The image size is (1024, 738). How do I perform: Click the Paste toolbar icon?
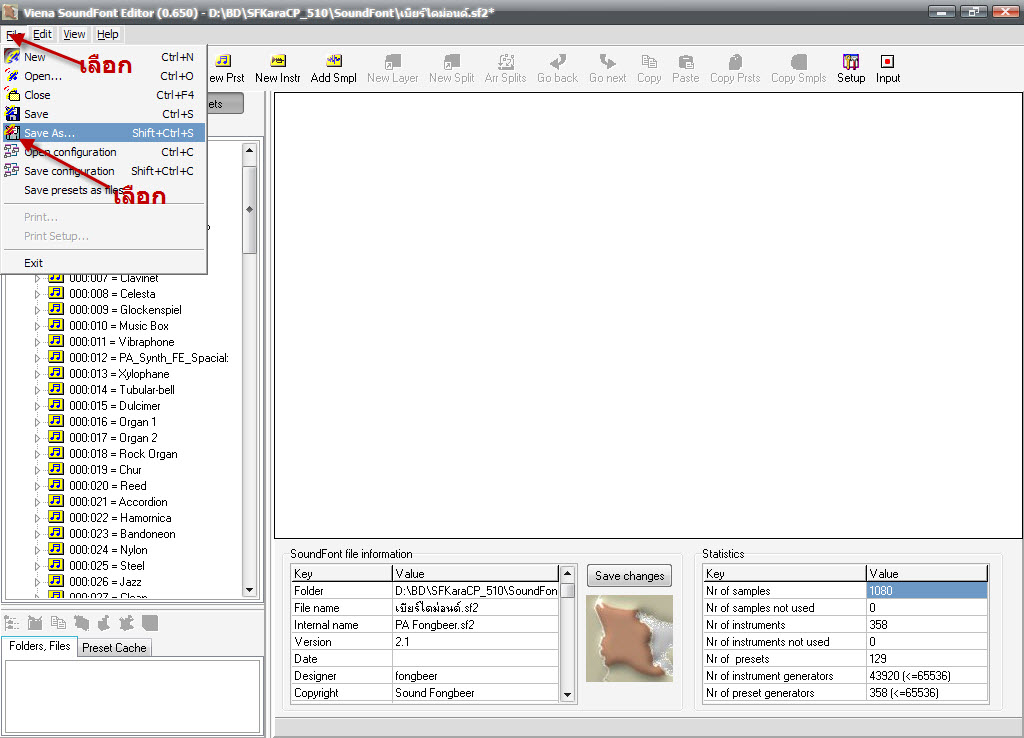pyautogui.click(x=686, y=61)
